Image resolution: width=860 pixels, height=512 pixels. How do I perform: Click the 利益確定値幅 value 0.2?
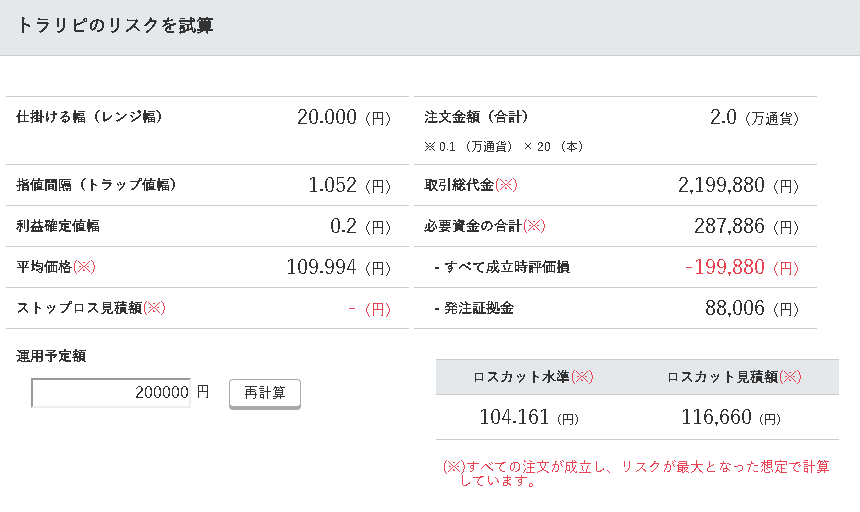343,226
